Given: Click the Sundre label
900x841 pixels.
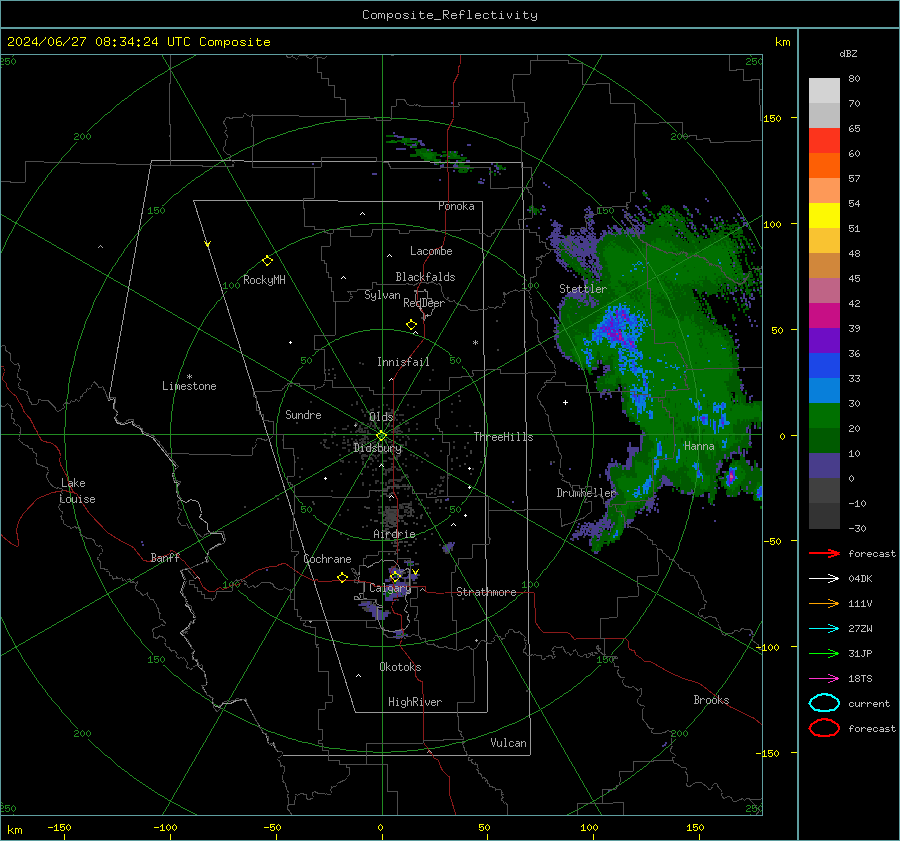Looking at the screenshot, I should click(303, 414).
